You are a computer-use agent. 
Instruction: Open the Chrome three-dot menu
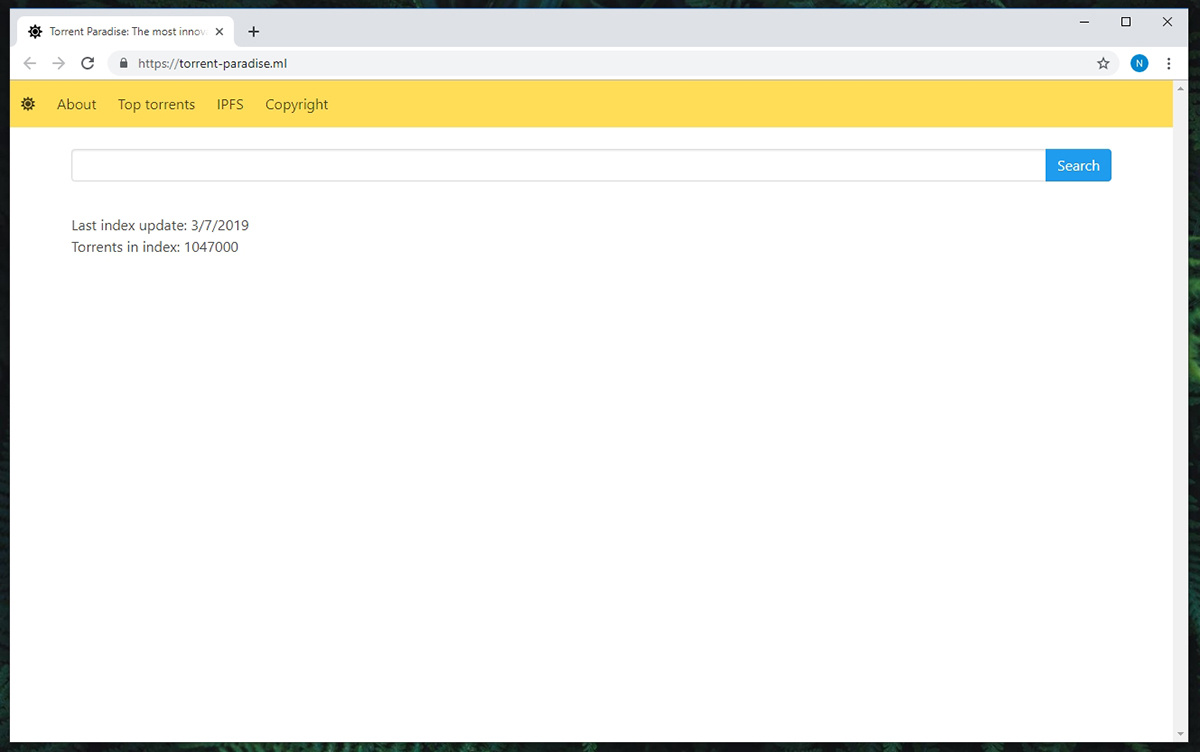pos(1169,63)
